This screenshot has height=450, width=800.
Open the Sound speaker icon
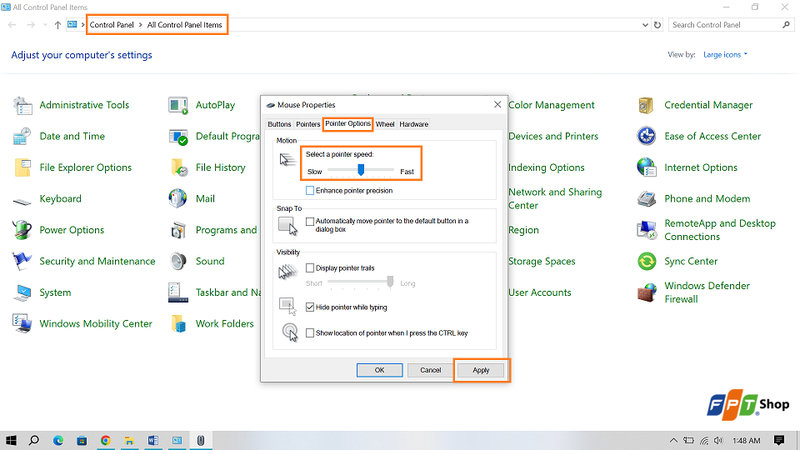click(178, 261)
